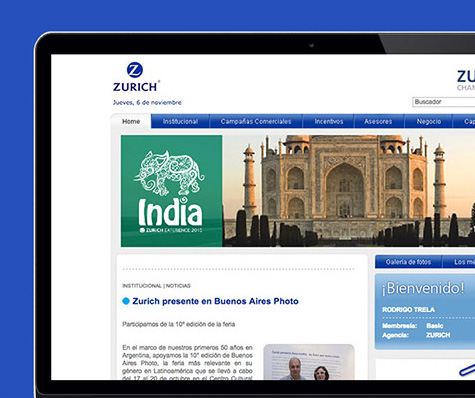Go to the Incentivos section

[x=329, y=121]
